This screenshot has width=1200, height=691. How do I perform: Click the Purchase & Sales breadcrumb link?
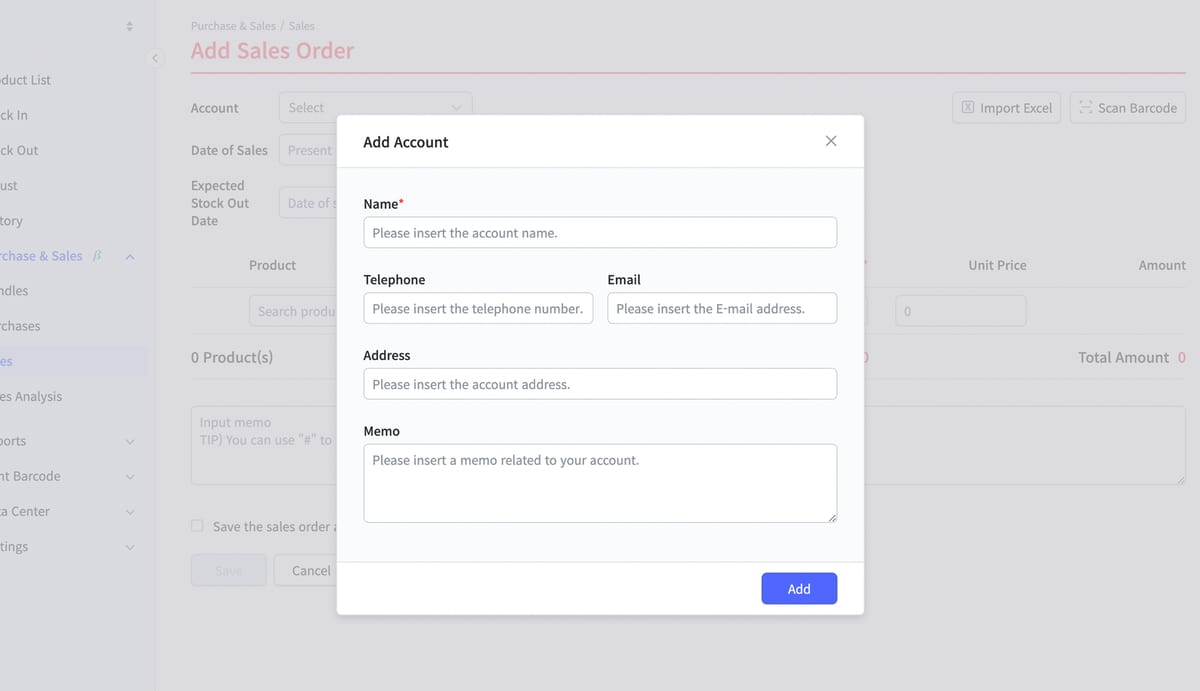coord(233,25)
